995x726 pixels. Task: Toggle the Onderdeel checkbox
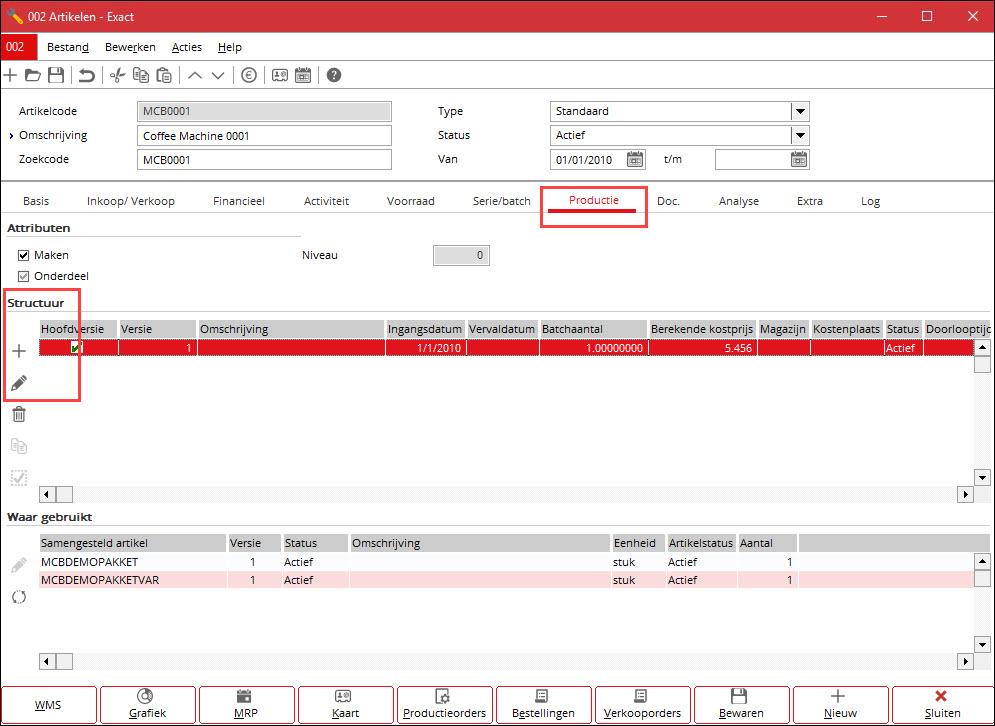point(23,276)
